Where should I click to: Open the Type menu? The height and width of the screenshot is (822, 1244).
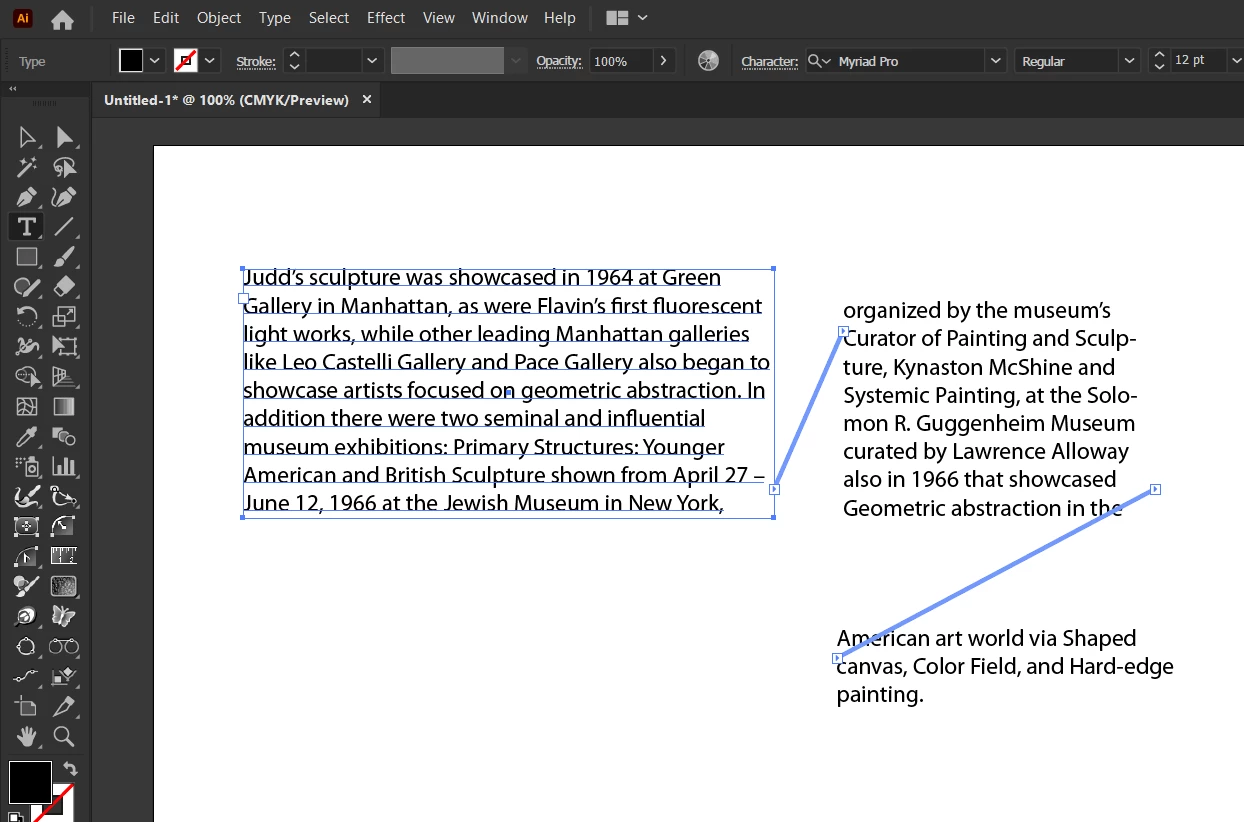(x=274, y=18)
